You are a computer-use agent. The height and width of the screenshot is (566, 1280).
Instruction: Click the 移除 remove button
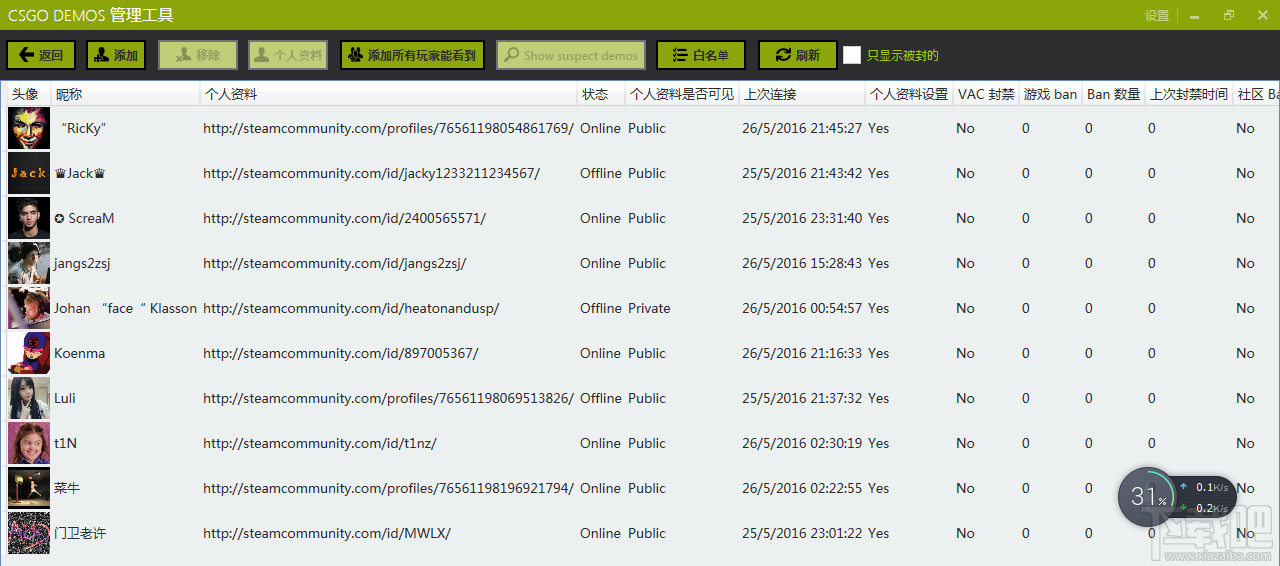coord(197,55)
